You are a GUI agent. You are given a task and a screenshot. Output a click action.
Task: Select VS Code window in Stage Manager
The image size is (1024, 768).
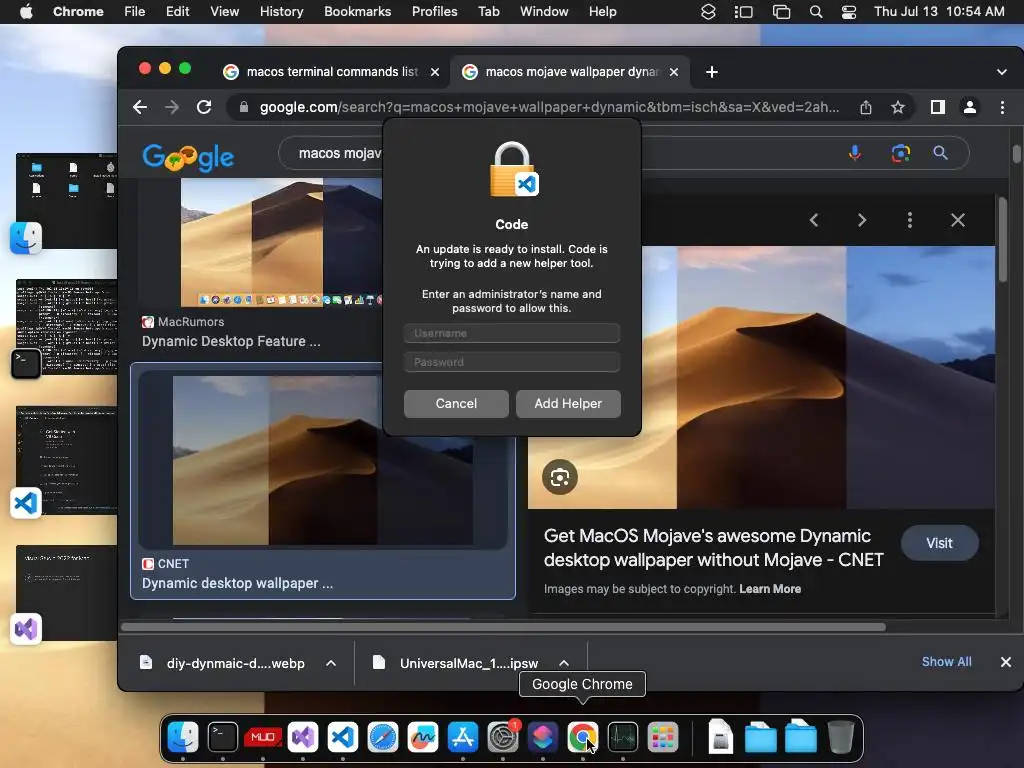(67, 460)
